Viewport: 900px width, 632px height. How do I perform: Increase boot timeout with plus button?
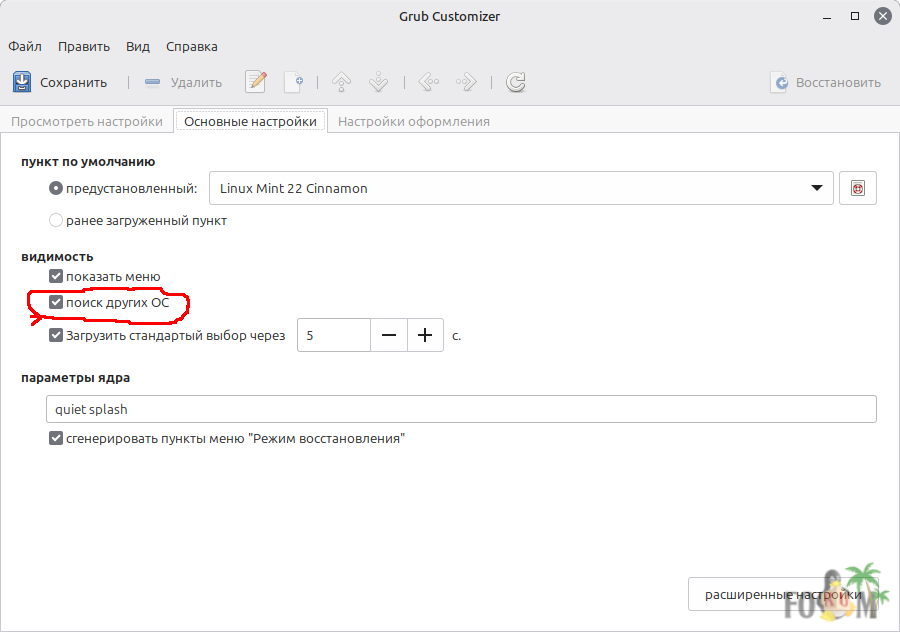425,336
